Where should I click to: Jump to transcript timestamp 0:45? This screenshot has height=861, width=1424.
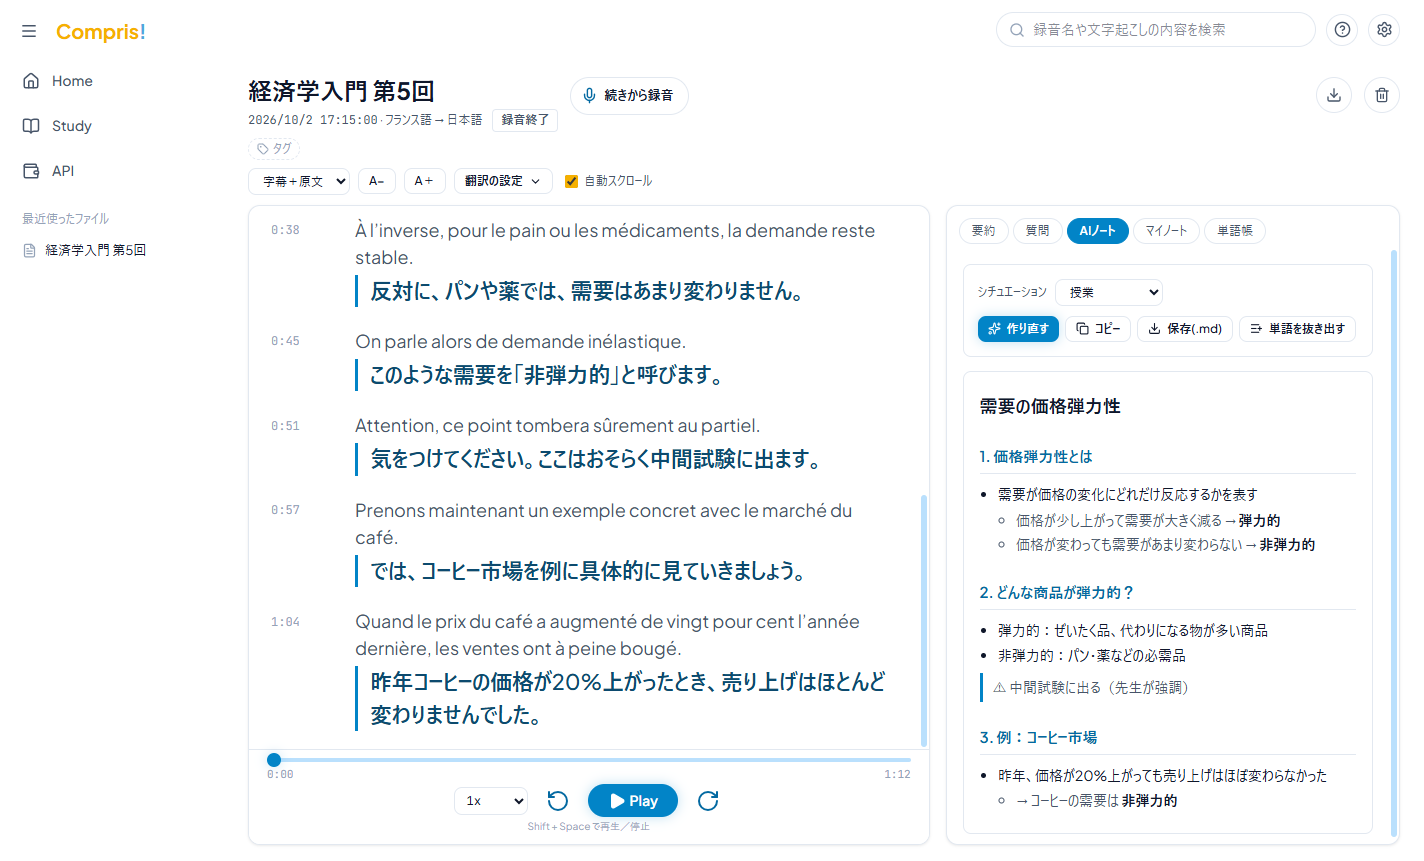285,341
